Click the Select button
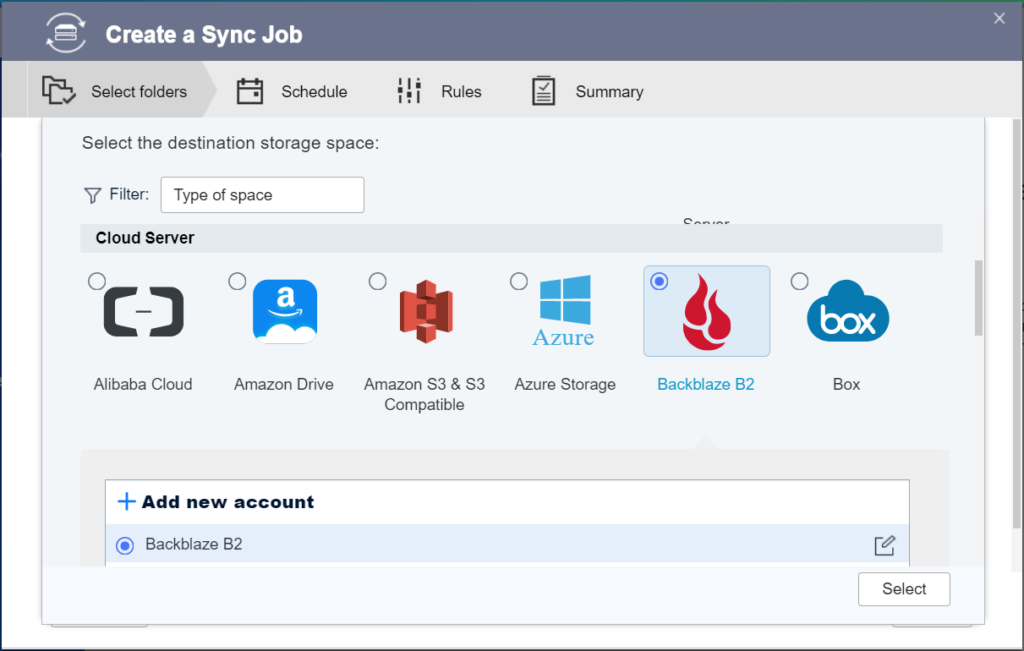Viewport: 1024px width, 651px height. click(904, 589)
